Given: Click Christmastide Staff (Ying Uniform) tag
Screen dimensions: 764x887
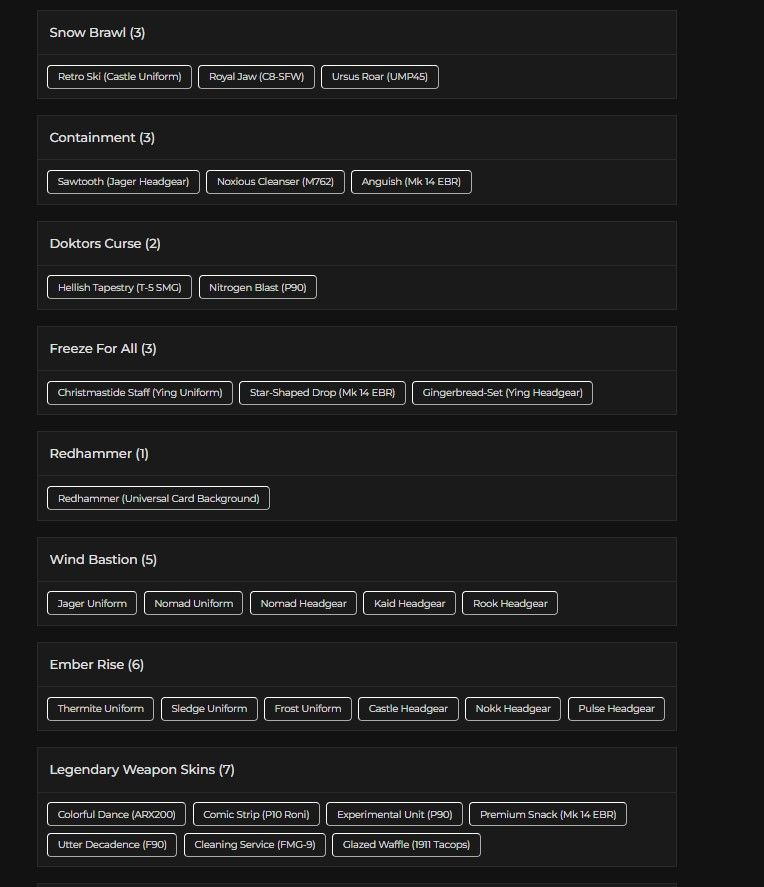Looking at the screenshot, I should click(x=140, y=393).
